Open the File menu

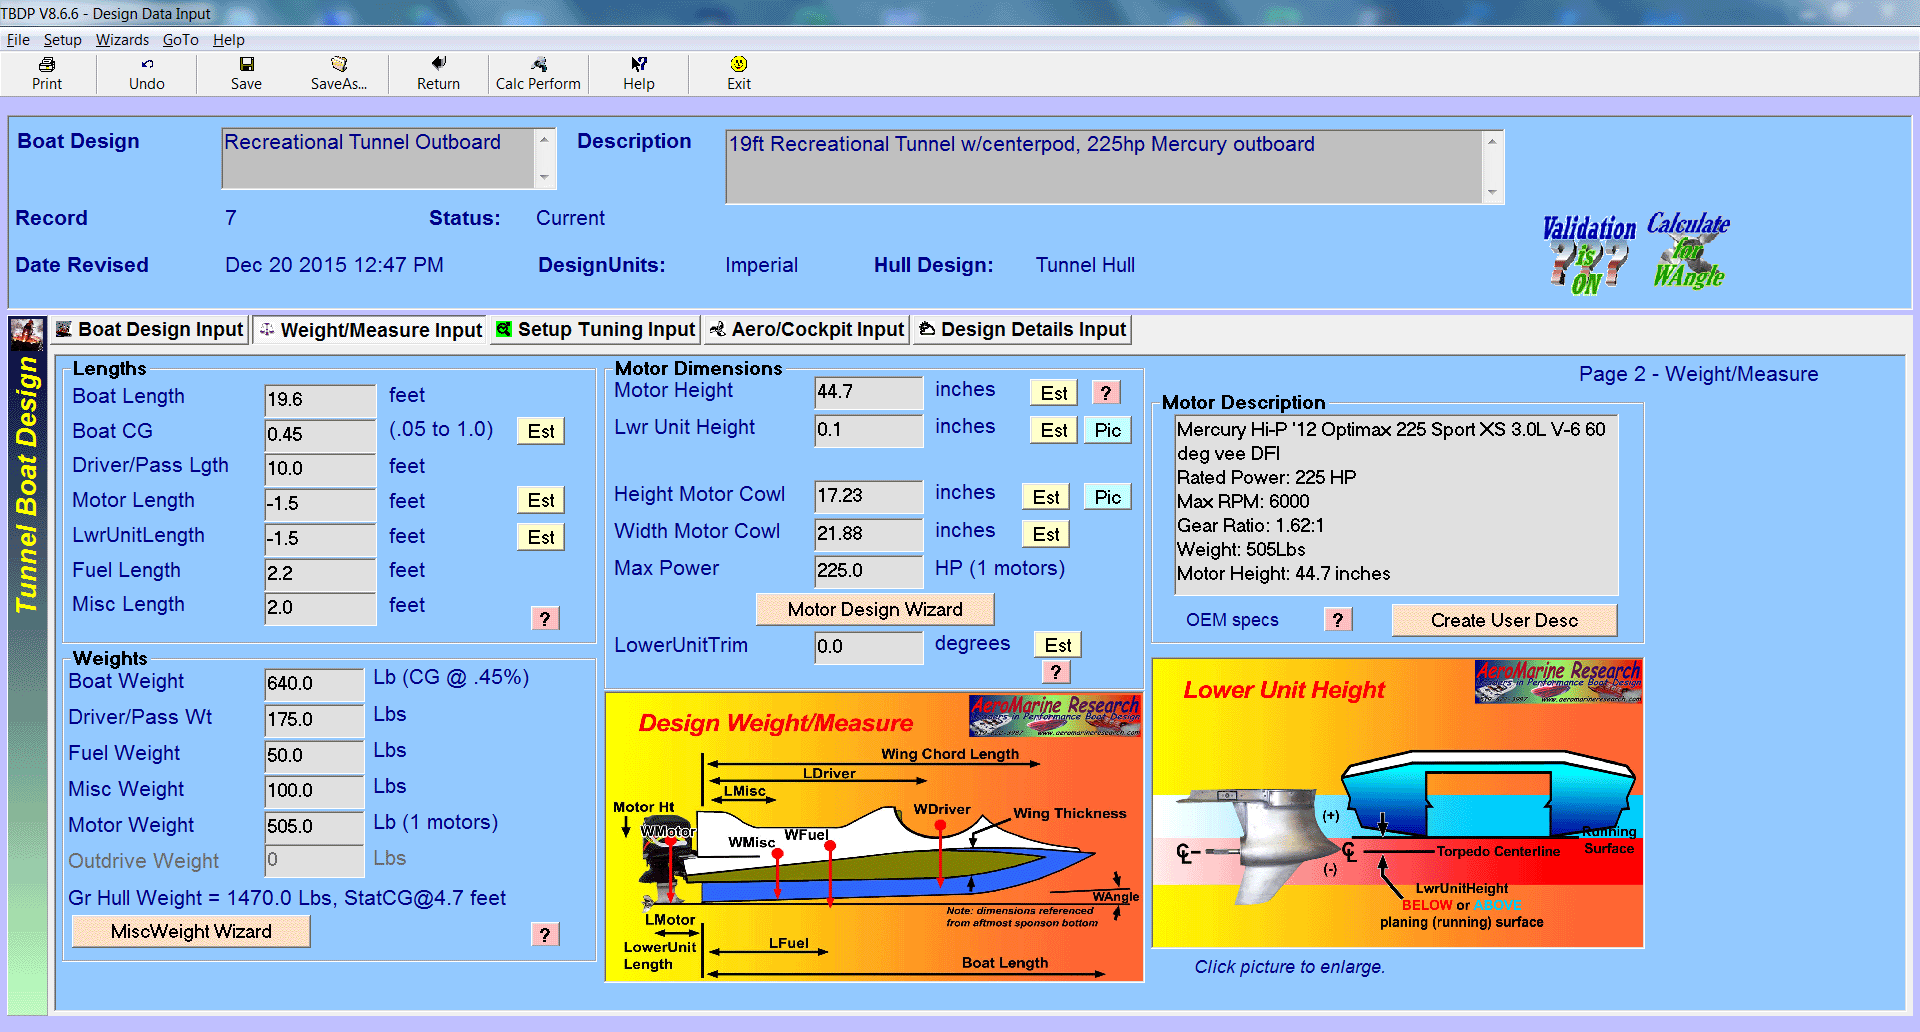[x=18, y=40]
